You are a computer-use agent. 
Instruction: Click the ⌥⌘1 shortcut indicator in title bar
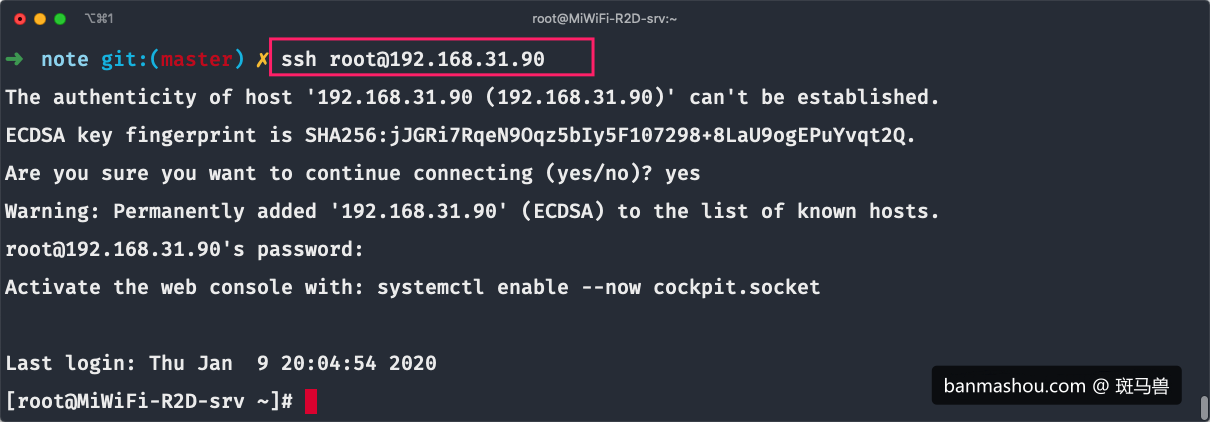coord(99,19)
